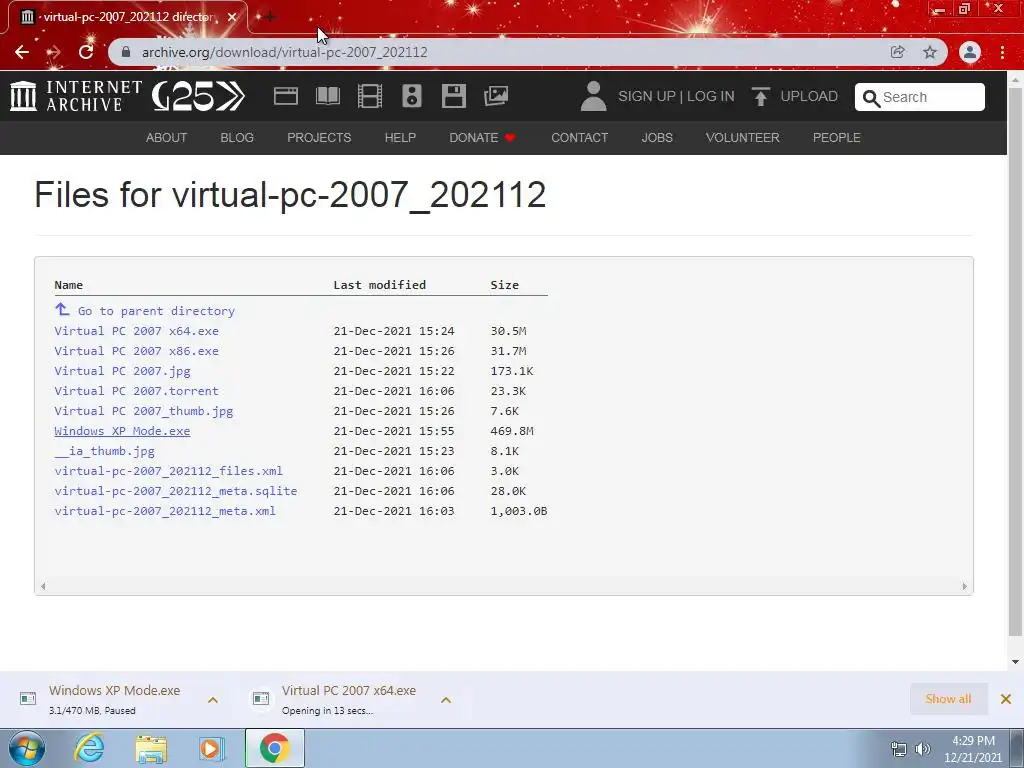1024x768 pixels.
Task: Click the user avatar icon beside Sign Up
Action: (x=593, y=96)
